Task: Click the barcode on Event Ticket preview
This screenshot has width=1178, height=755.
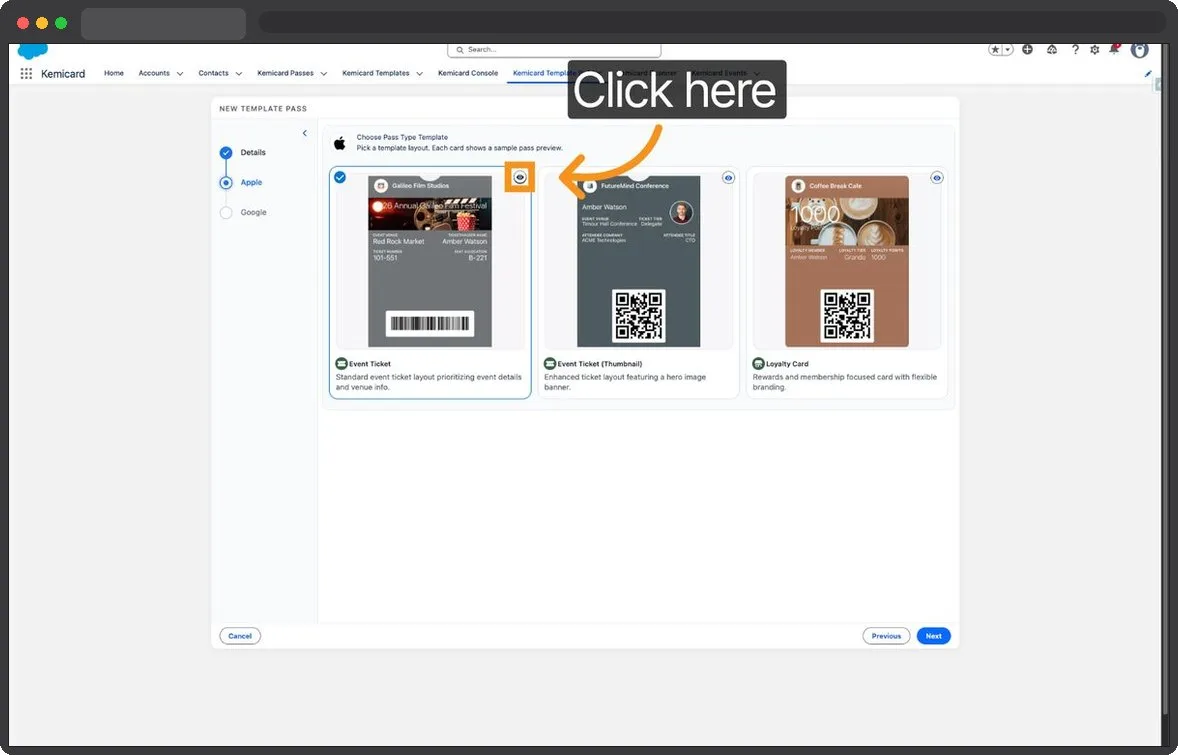Action: coord(430,324)
